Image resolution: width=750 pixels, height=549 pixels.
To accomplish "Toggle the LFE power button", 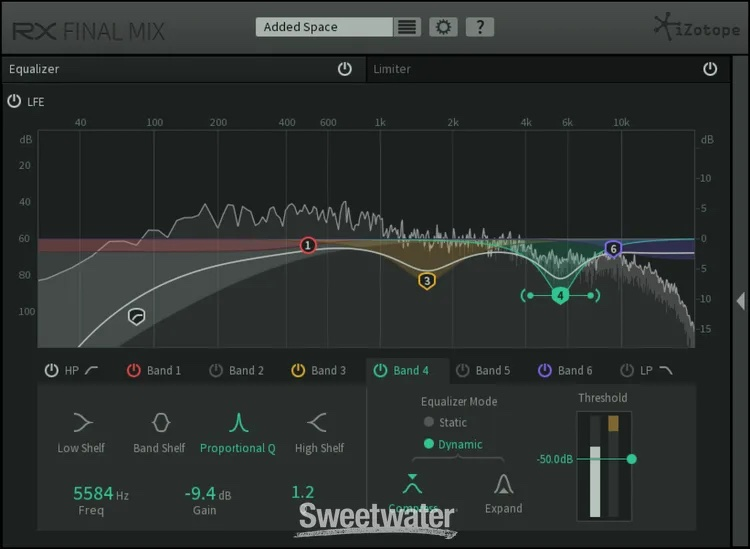I will tap(14, 101).
